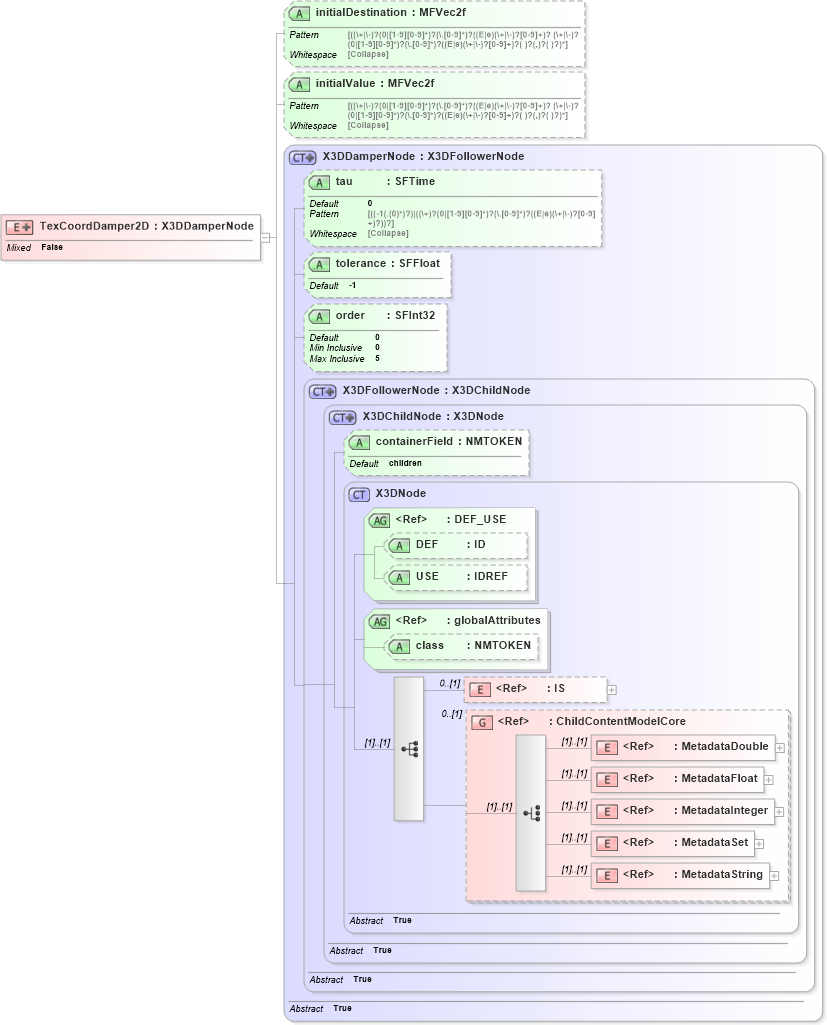This screenshot has height=1025, width=827.
Task: Click the A icon beside containerField attribute
Action: coord(359,443)
